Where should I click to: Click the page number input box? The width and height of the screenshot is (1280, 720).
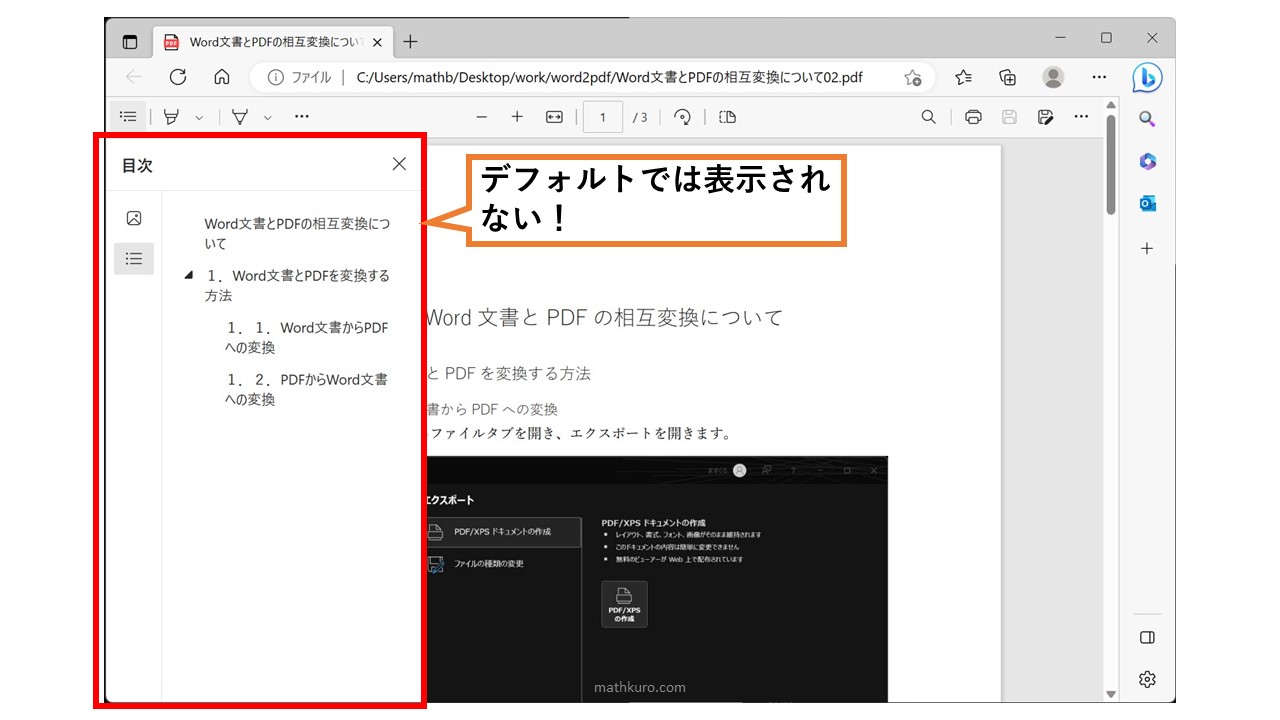pos(603,117)
